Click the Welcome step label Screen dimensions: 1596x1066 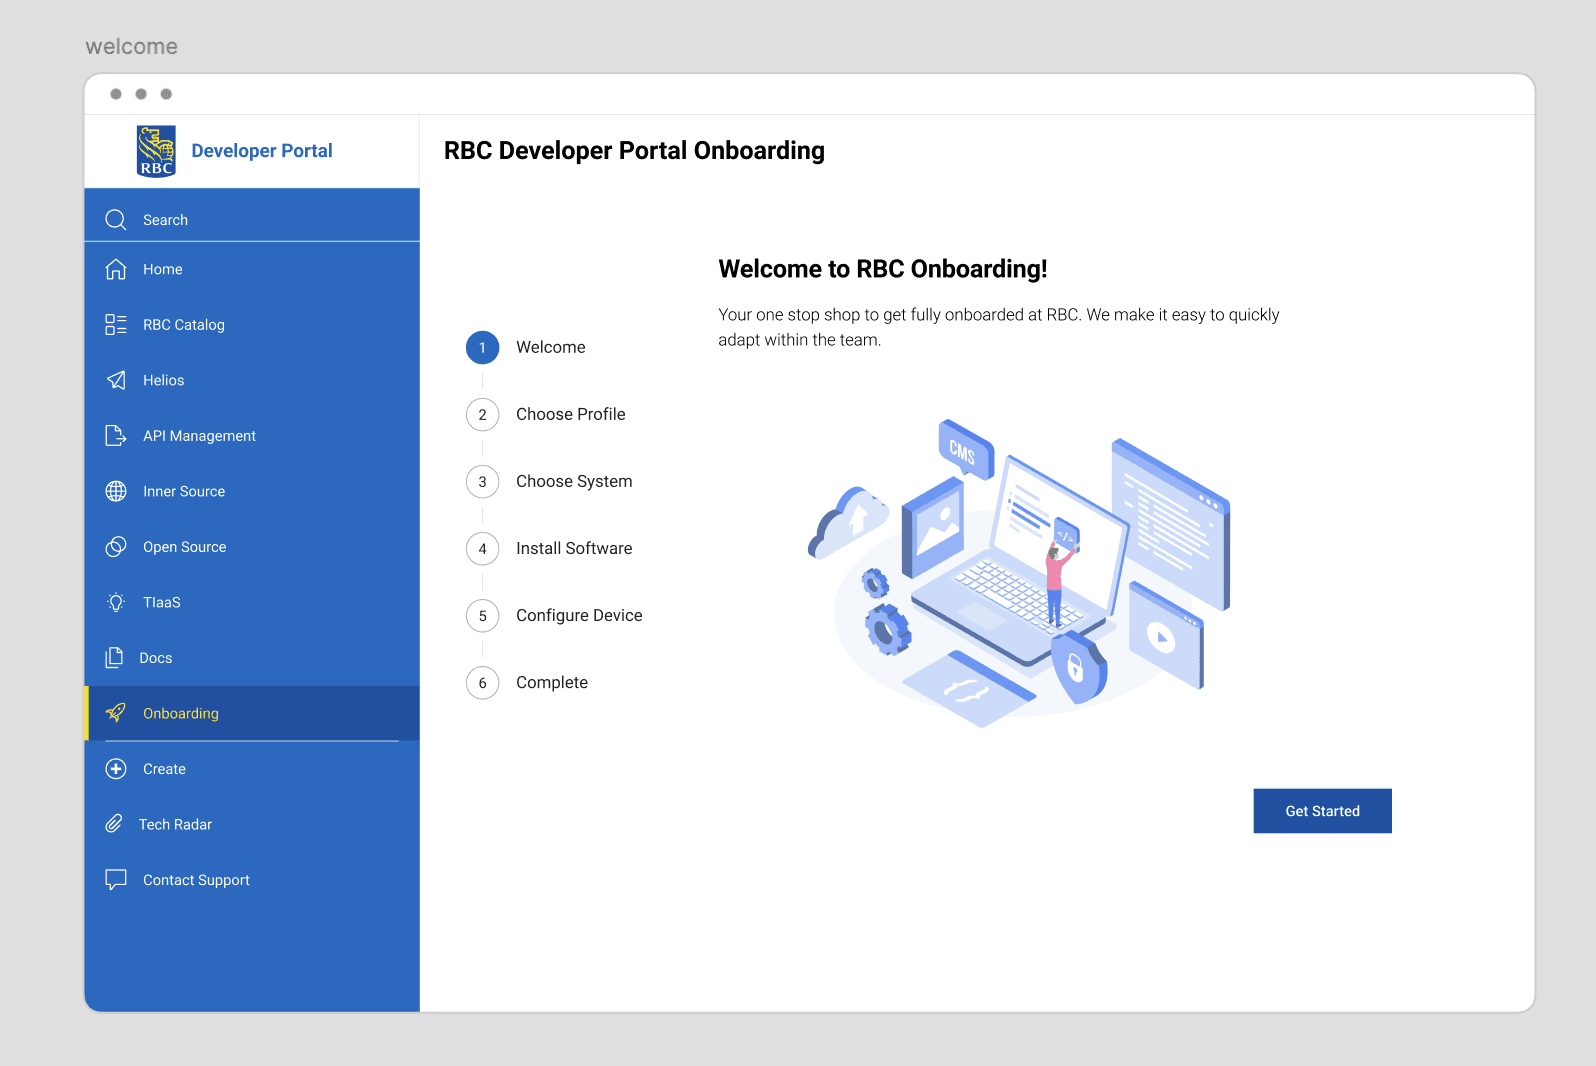point(551,347)
